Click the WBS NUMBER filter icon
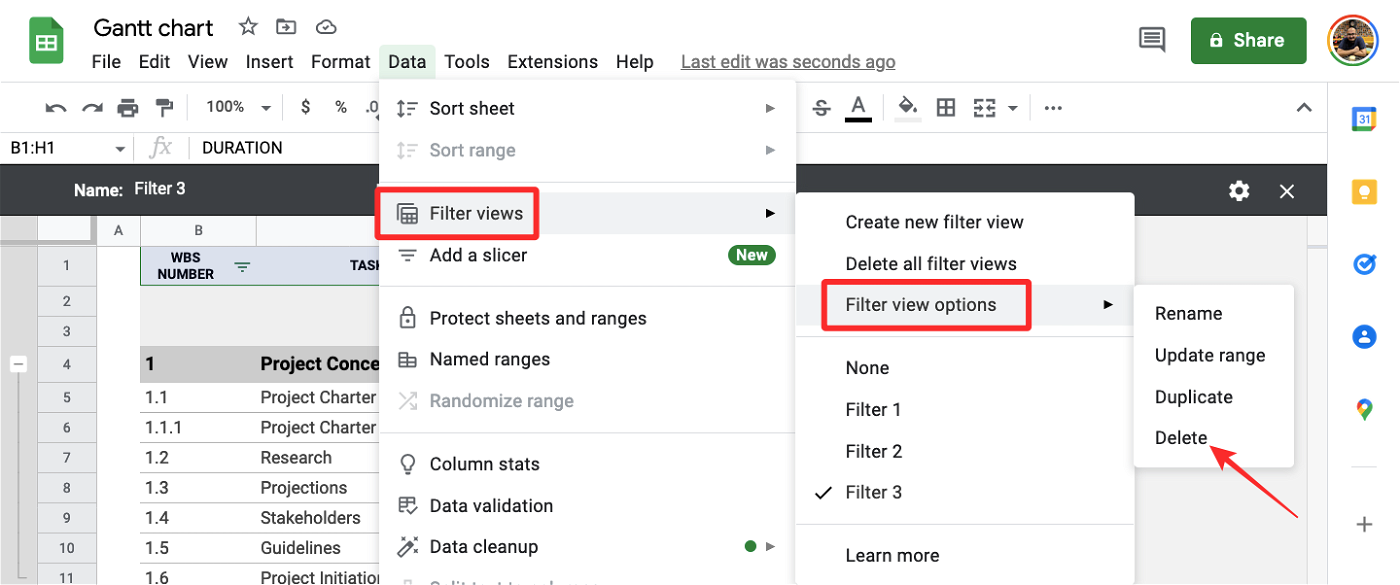Viewport: 1400px width, 585px height. 242,267
